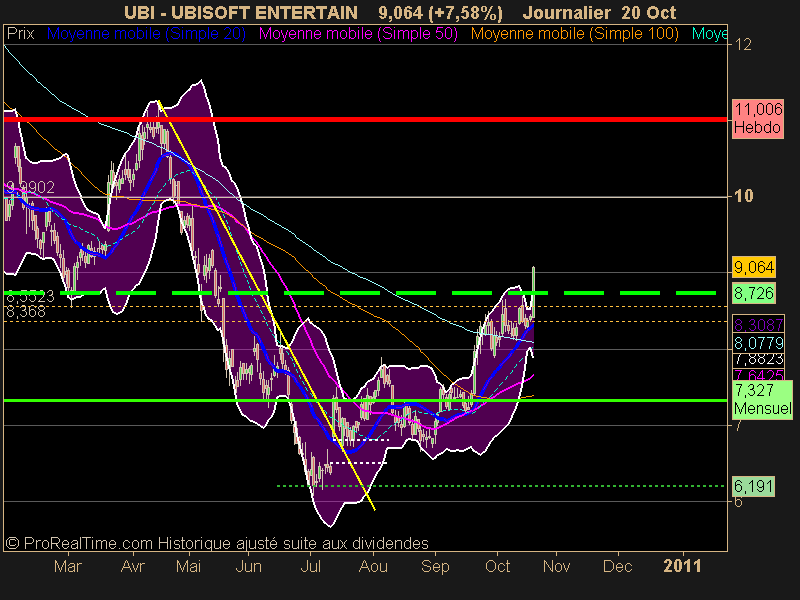Click the yellow descending trend line
This screenshot has width=800, height=600.
tap(266, 305)
